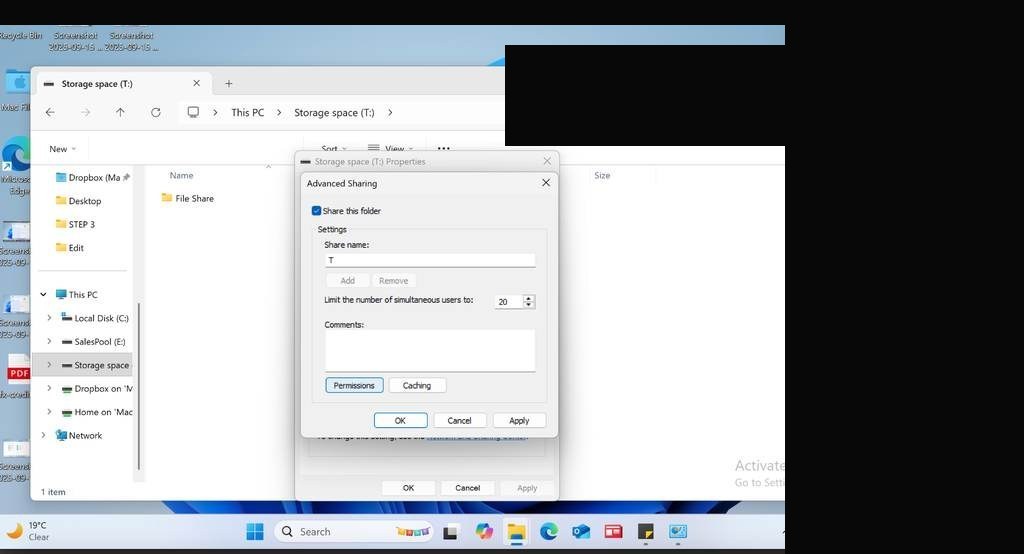The width and height of the screenshot is (1024, 554).
Task: Open Dropbox in the navigation pane
Action: (x=92, y=177)
